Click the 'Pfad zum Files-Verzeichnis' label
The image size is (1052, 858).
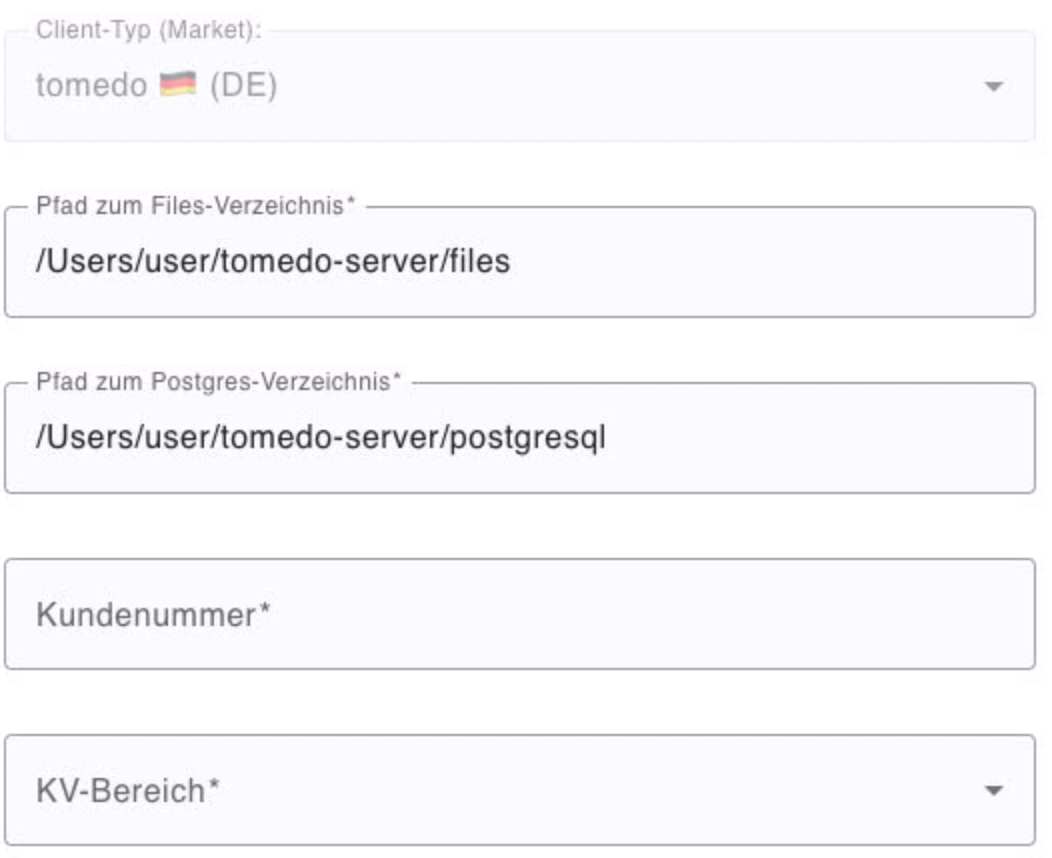point(195,205)
